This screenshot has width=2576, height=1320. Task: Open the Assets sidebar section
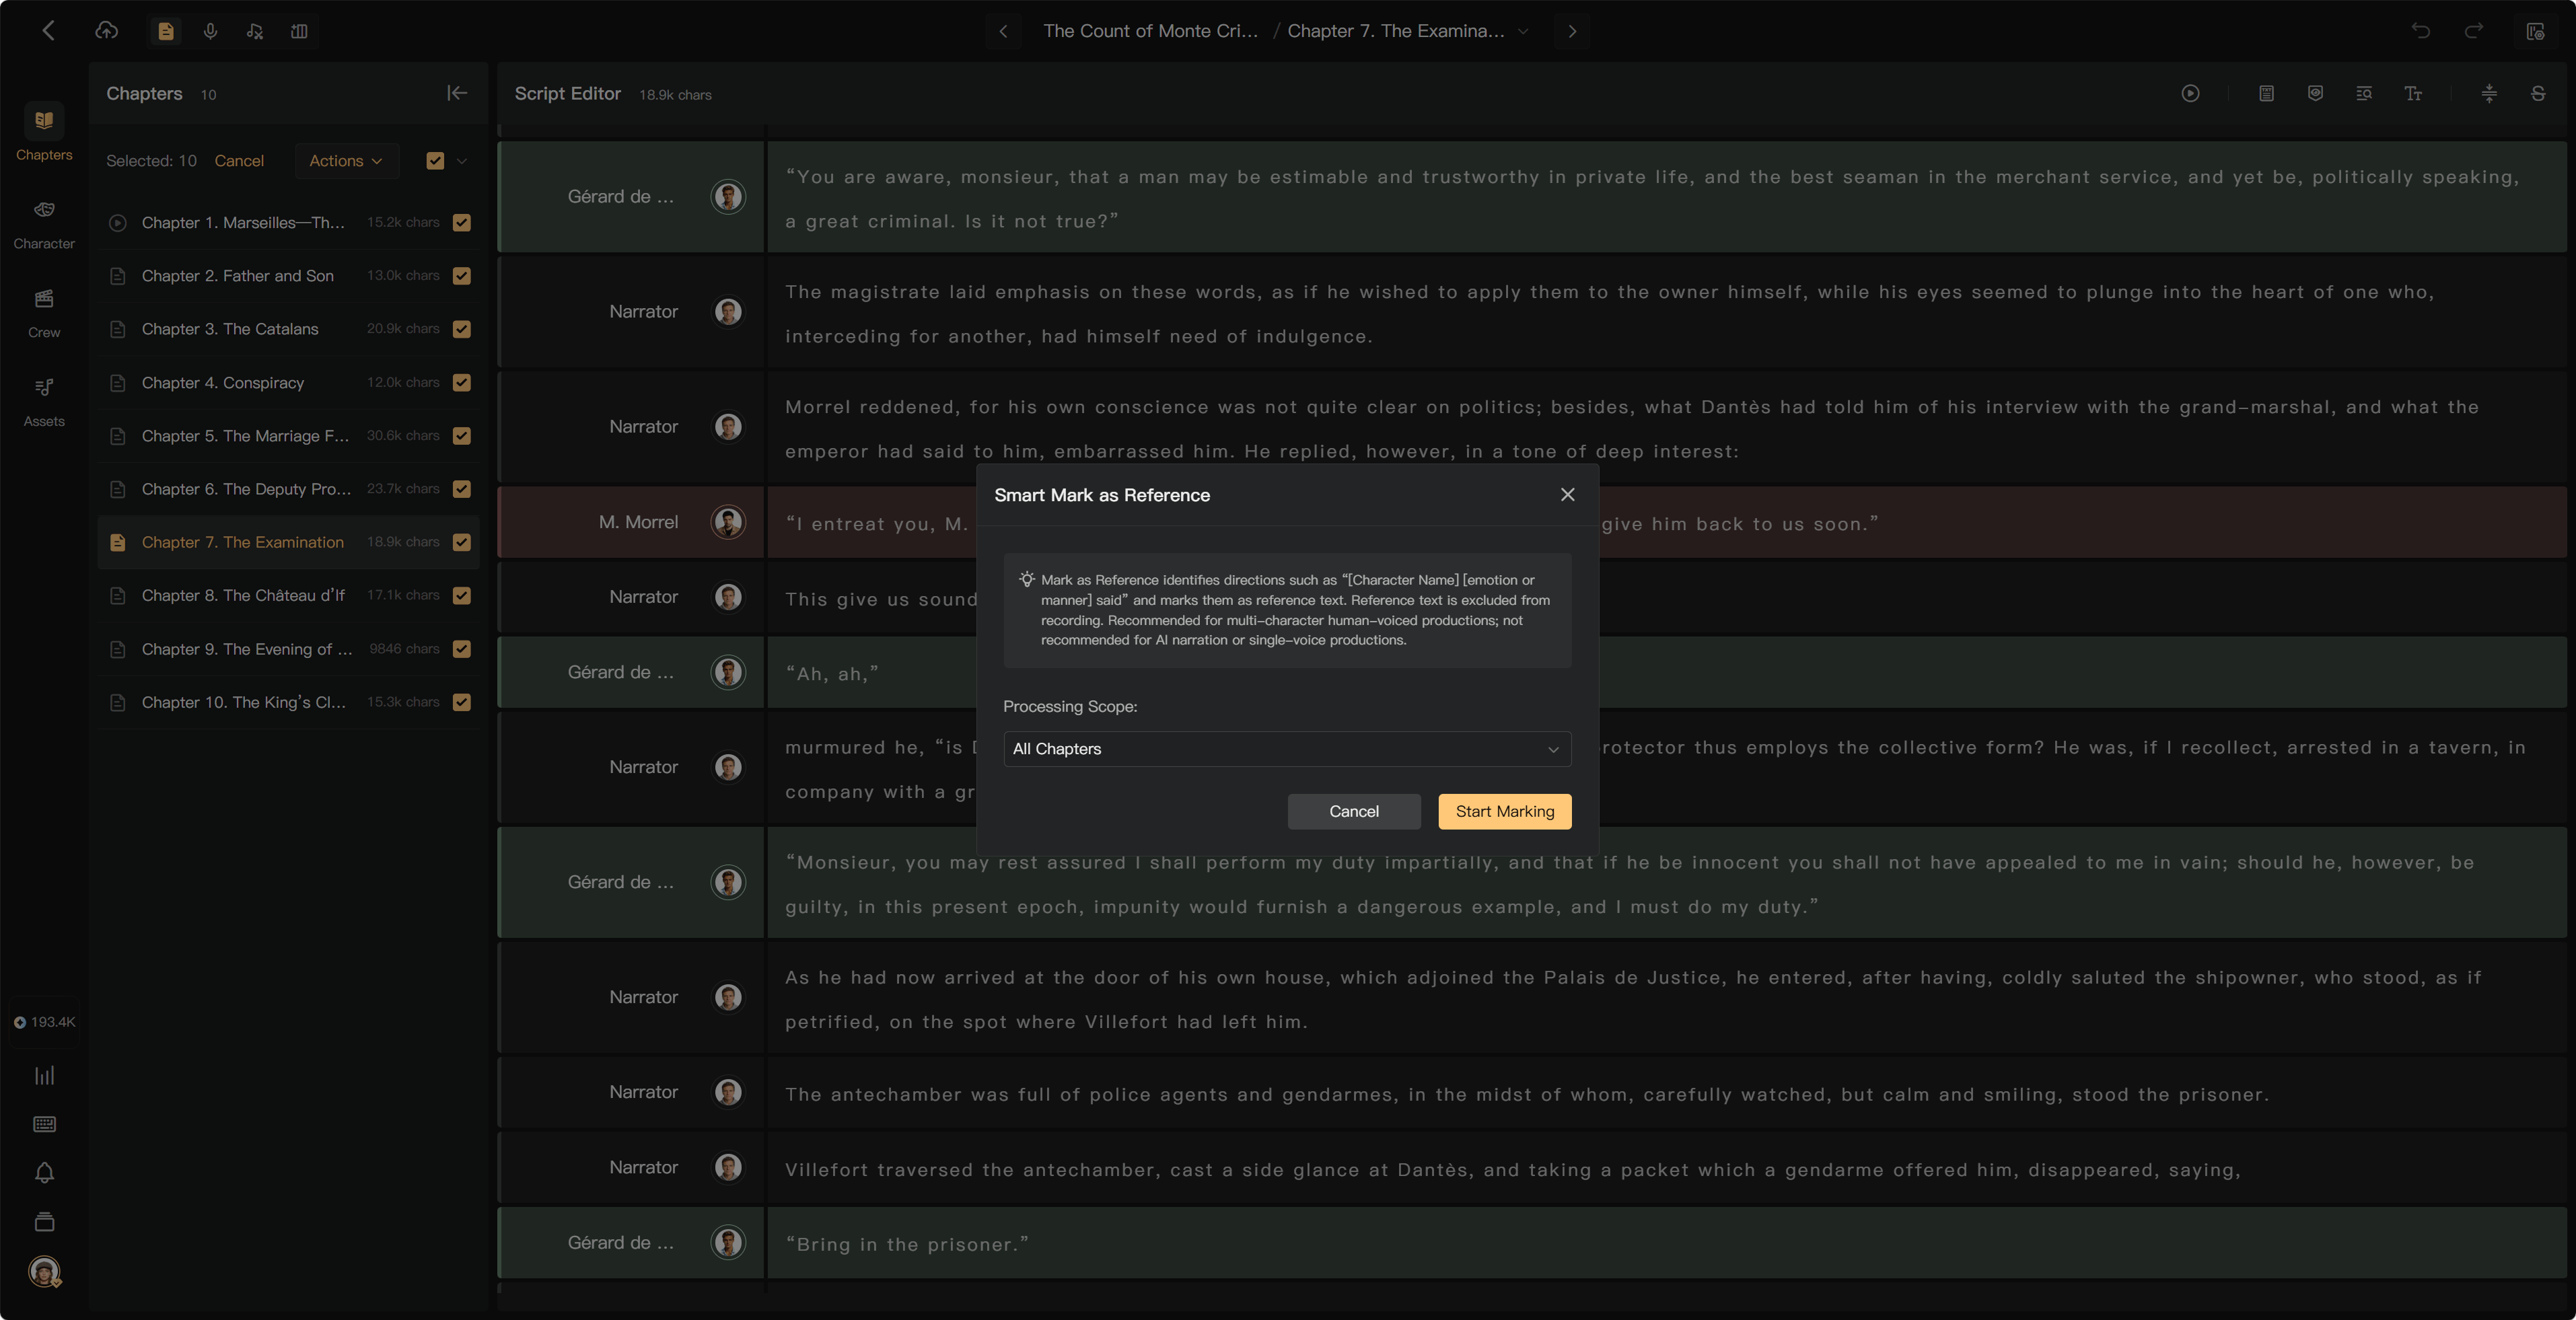point(44,401)
